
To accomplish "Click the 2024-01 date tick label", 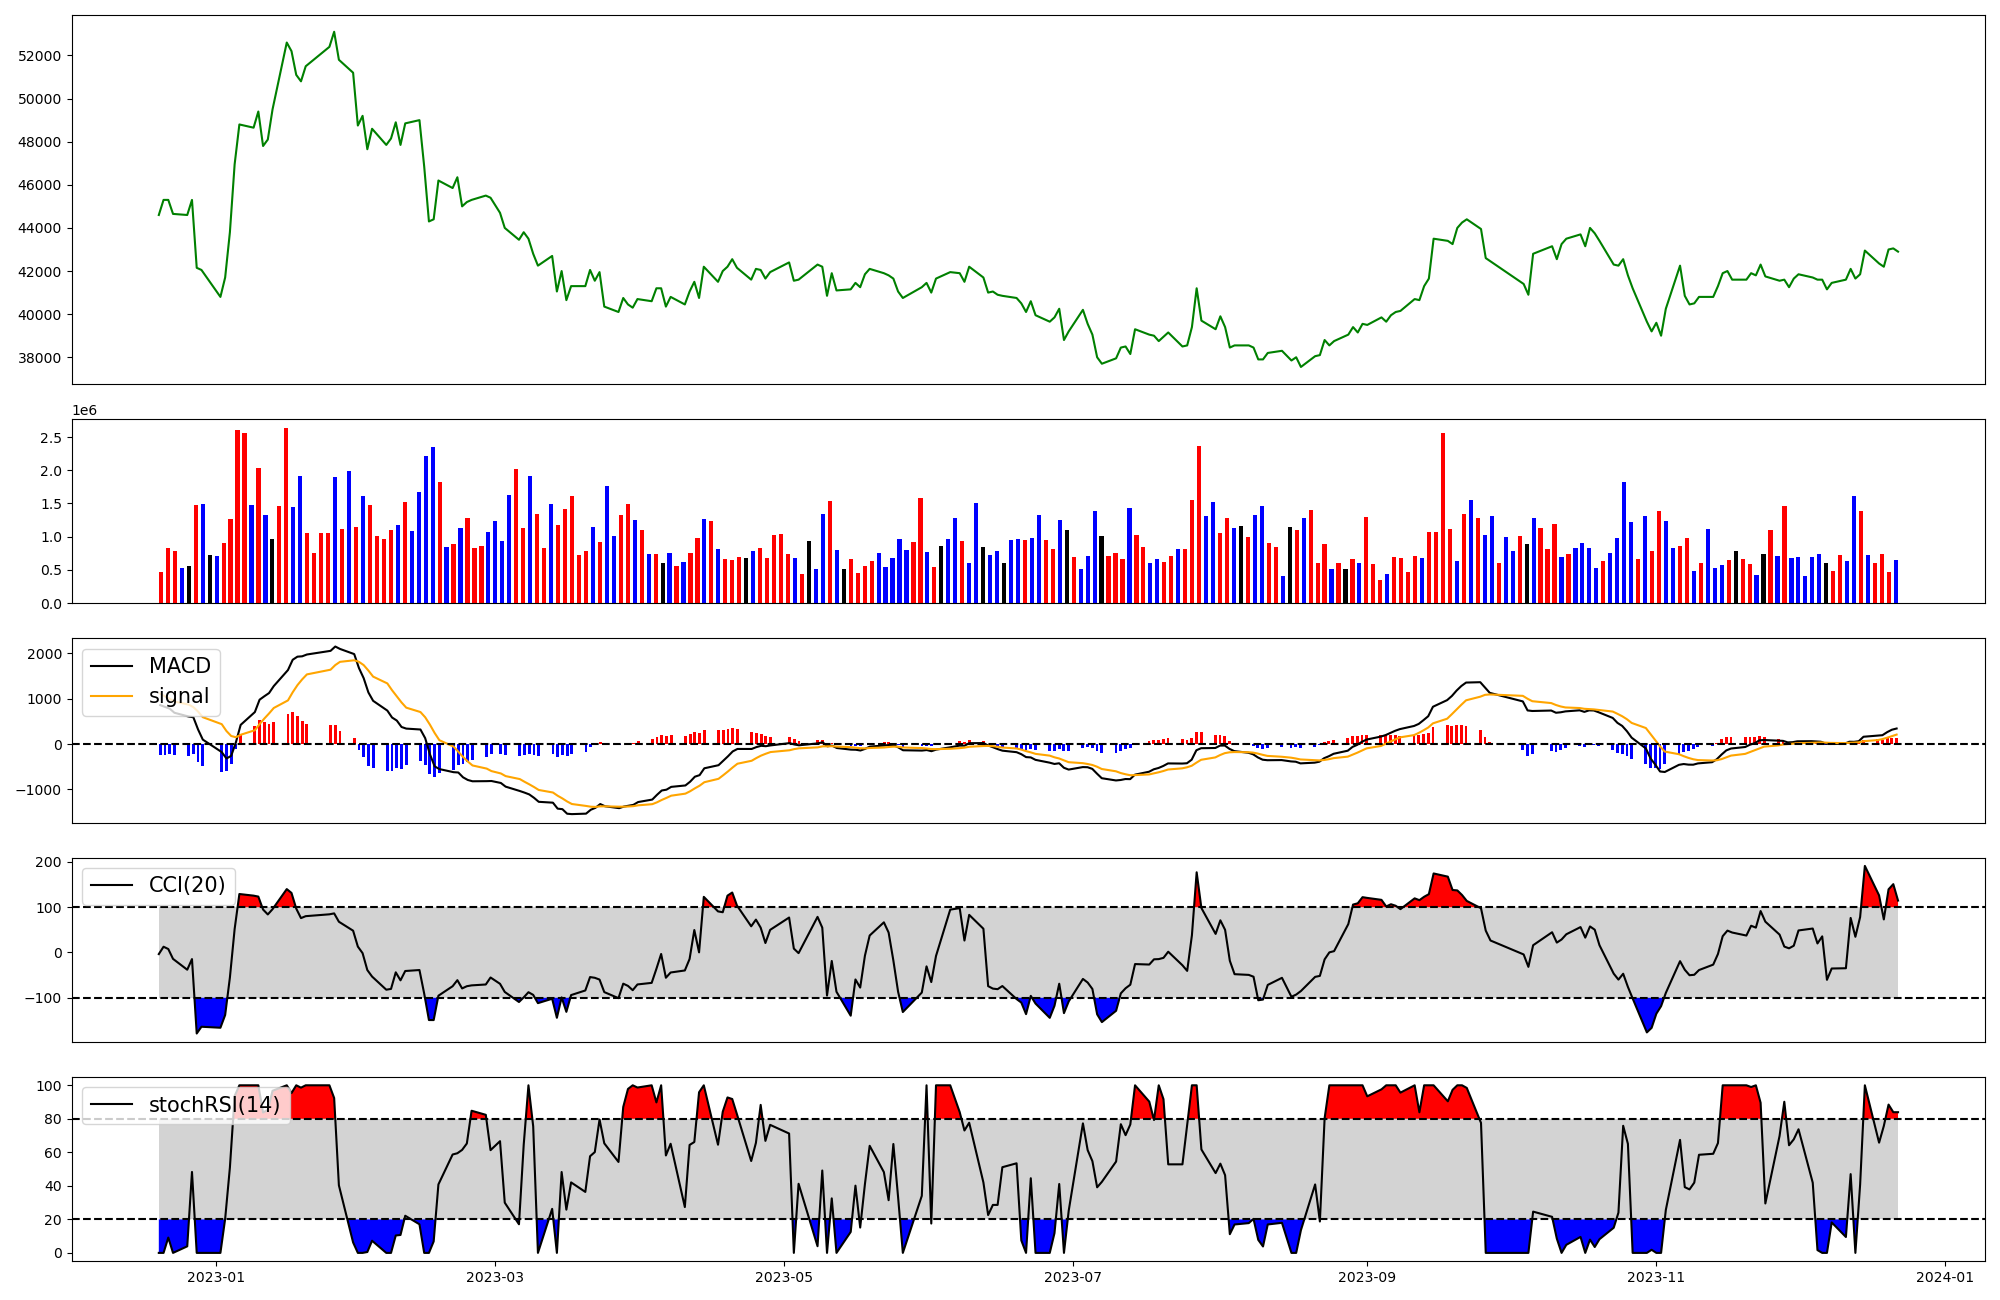I will point(1944,1277).
